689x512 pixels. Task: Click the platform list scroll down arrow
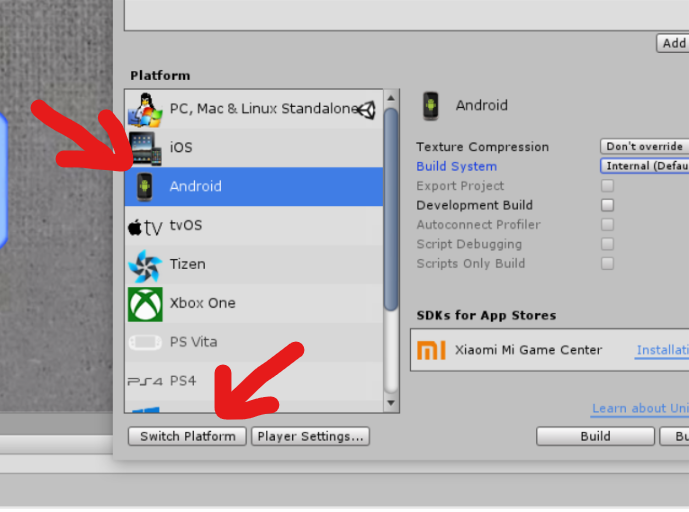point(391,403)
